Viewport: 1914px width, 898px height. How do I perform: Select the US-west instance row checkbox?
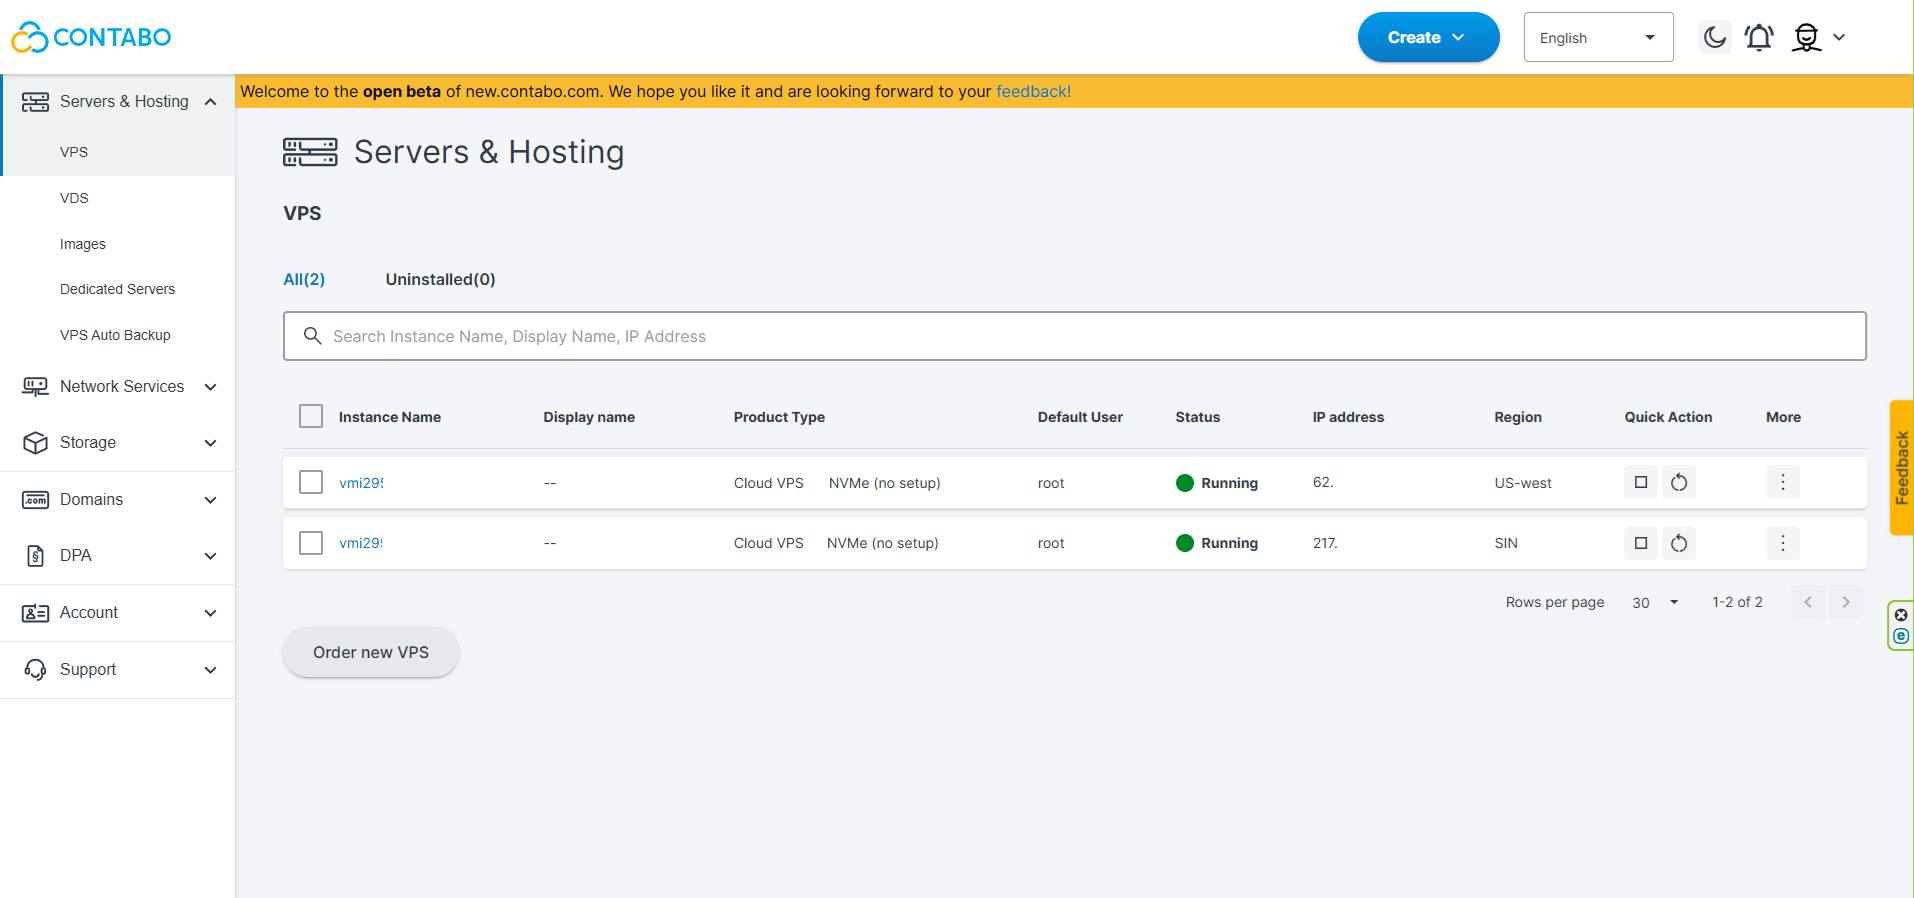311,482
